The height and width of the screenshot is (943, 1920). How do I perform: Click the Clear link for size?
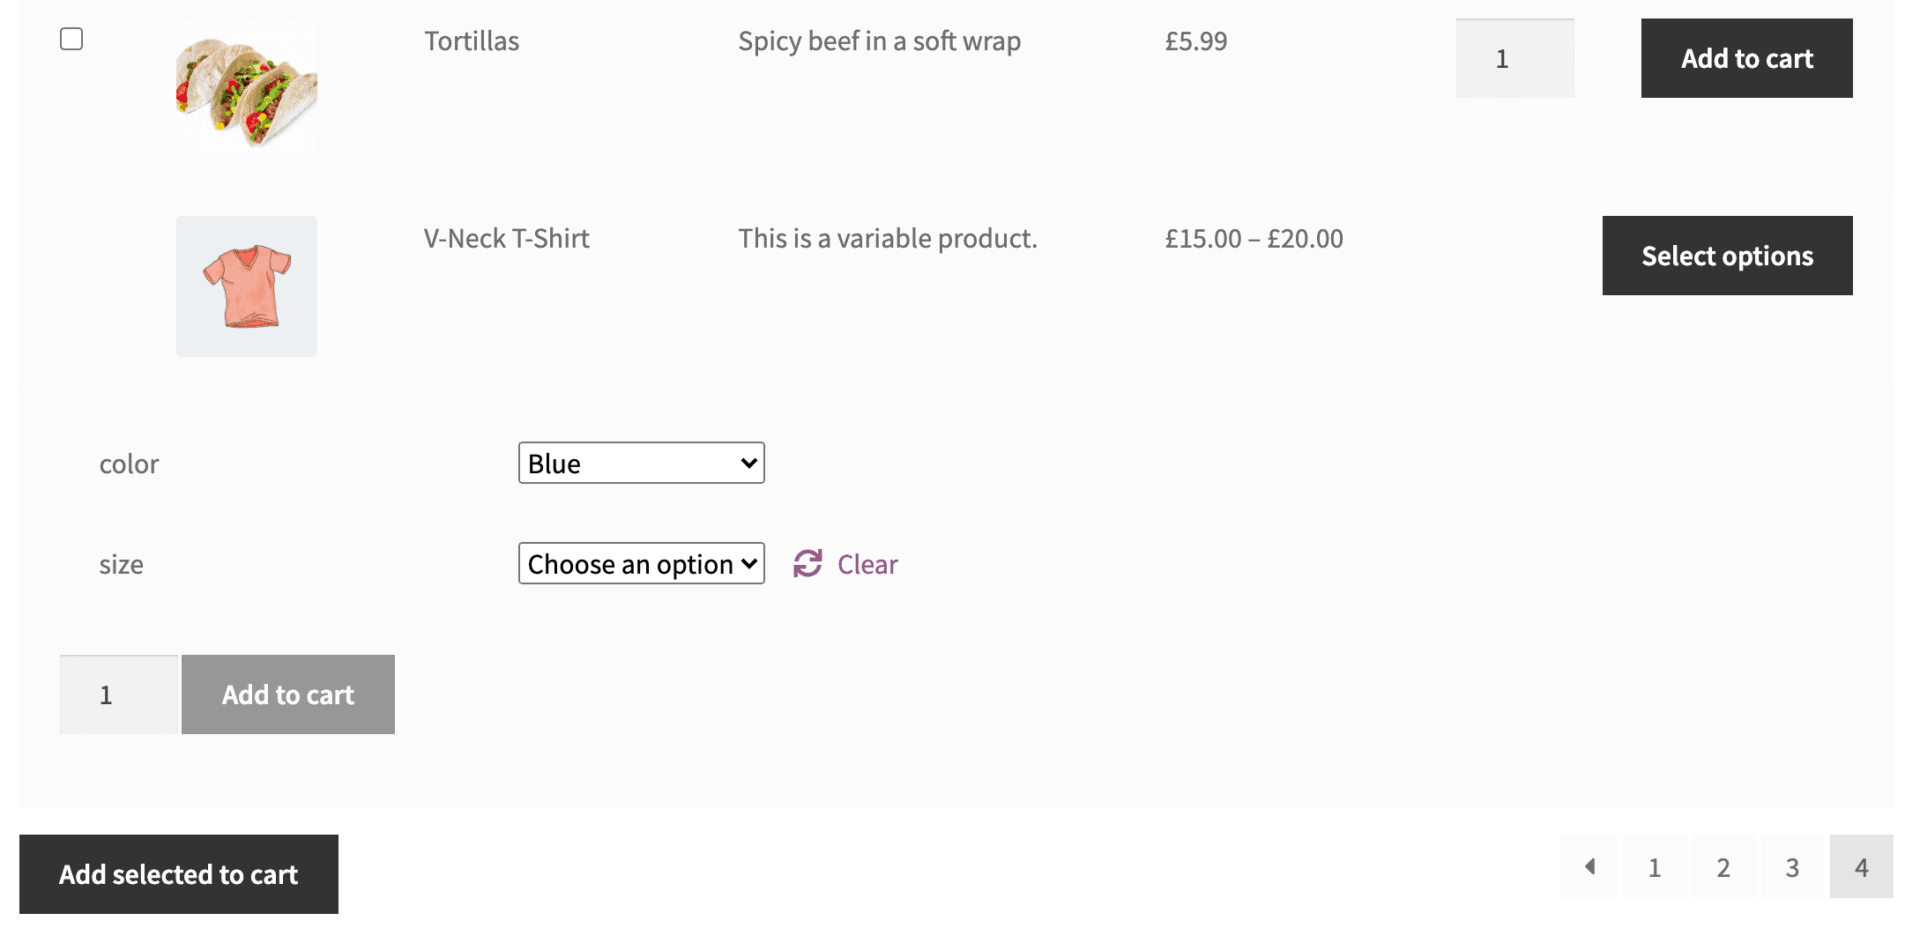(866, 563)
